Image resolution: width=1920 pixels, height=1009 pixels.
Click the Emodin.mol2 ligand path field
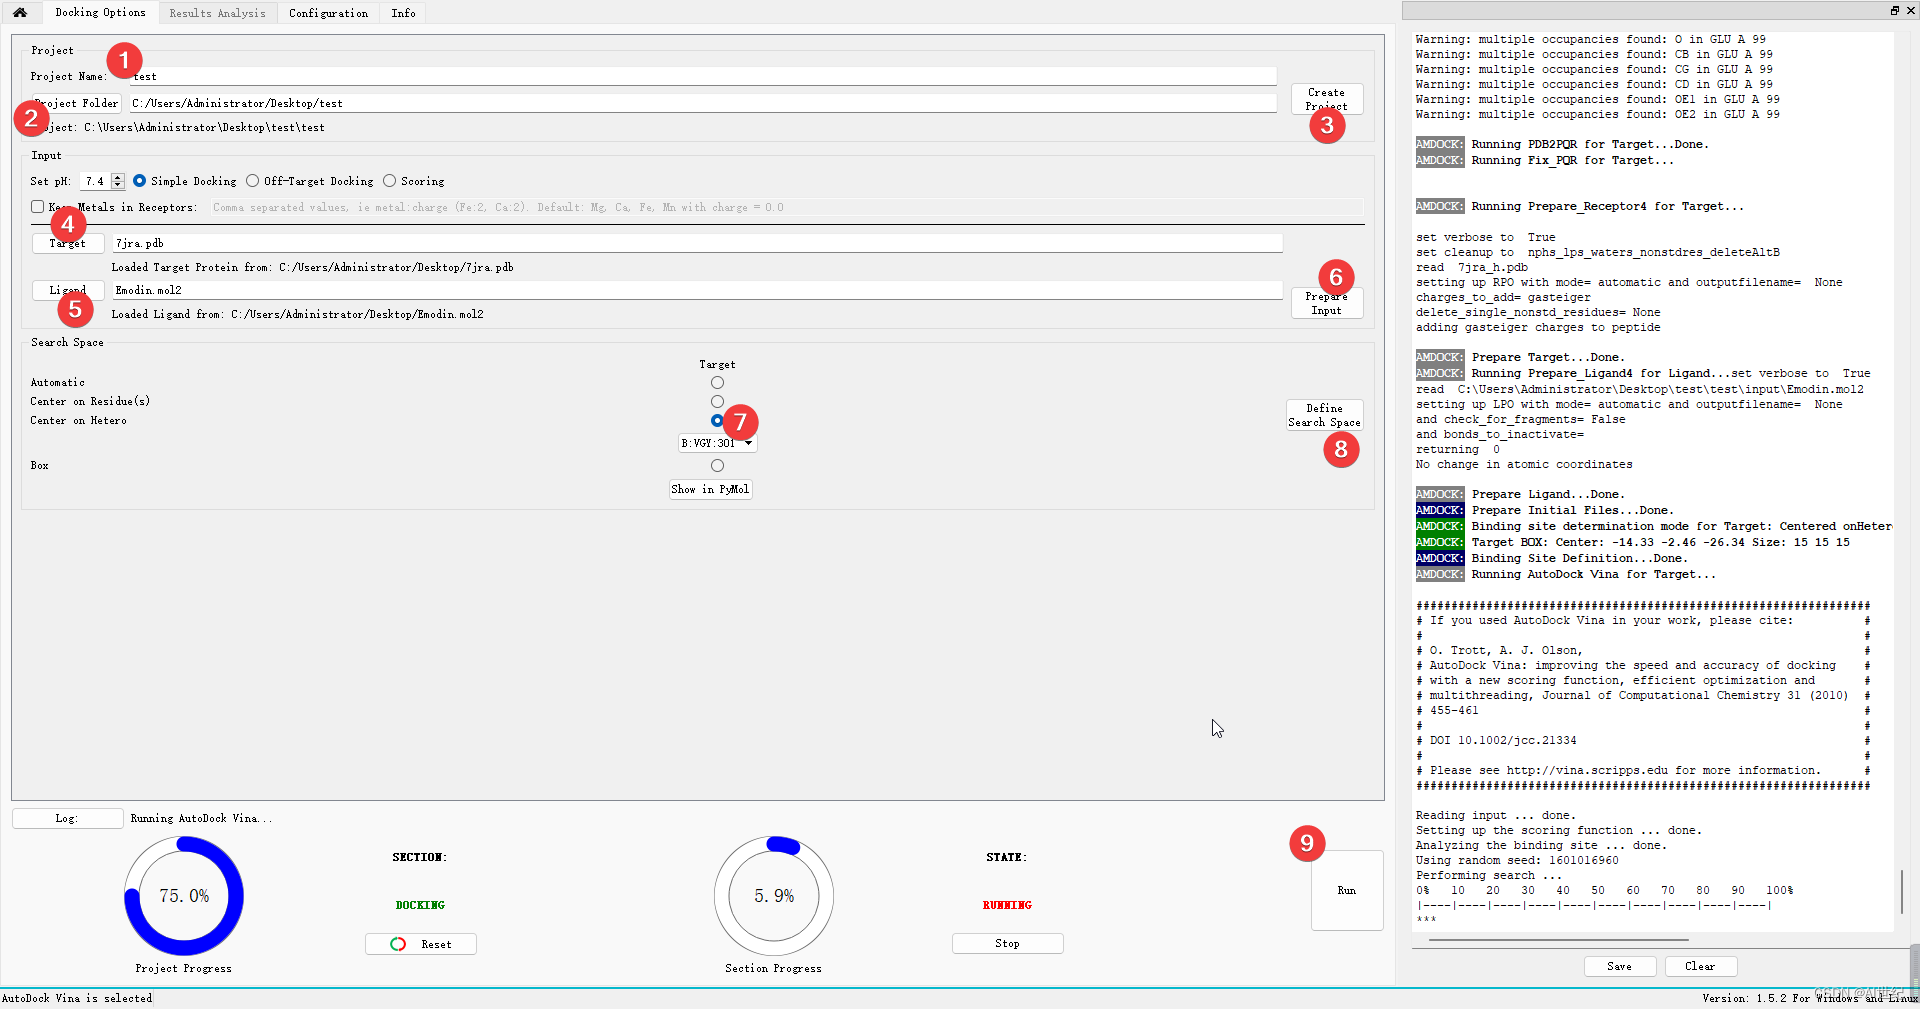[697, 290]
